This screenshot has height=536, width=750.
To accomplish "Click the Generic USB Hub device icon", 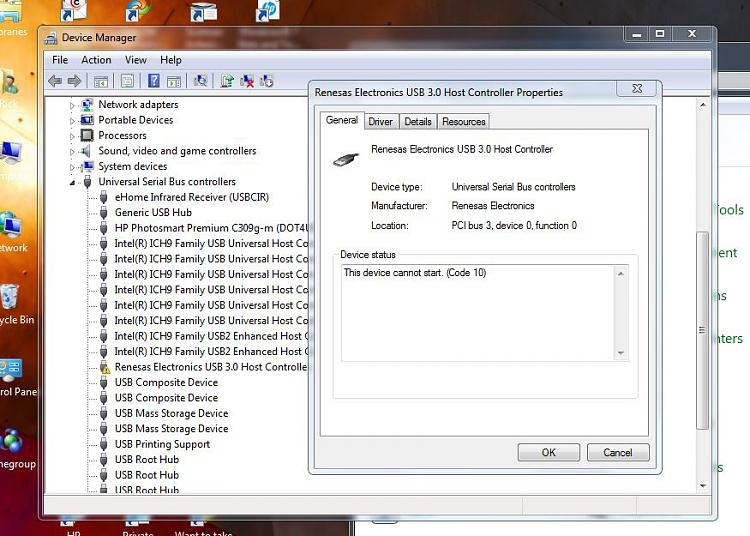I will [x=103, y=213].
